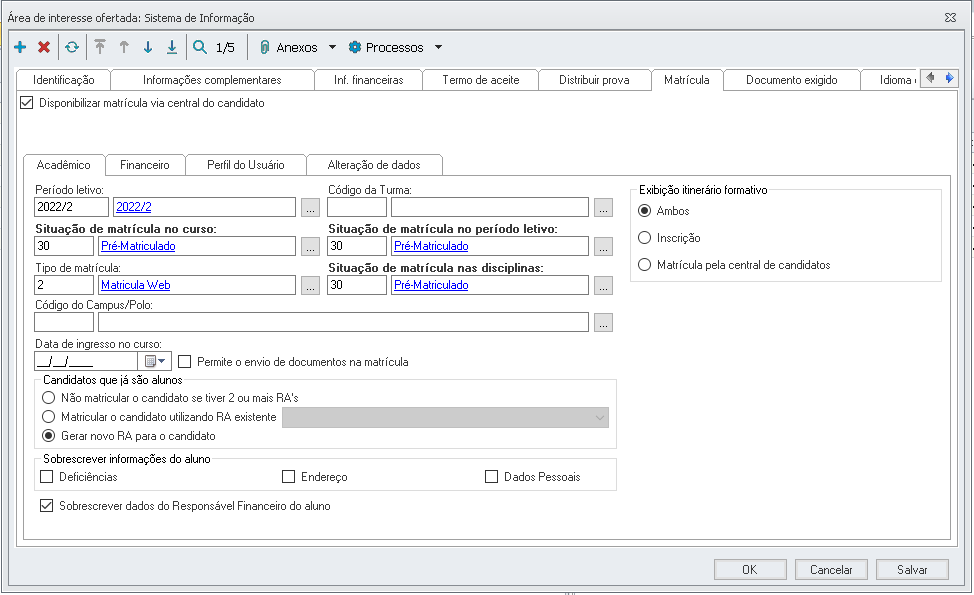Click the Processos gear icon
974x595 pixels.
(x=355, y=47)
